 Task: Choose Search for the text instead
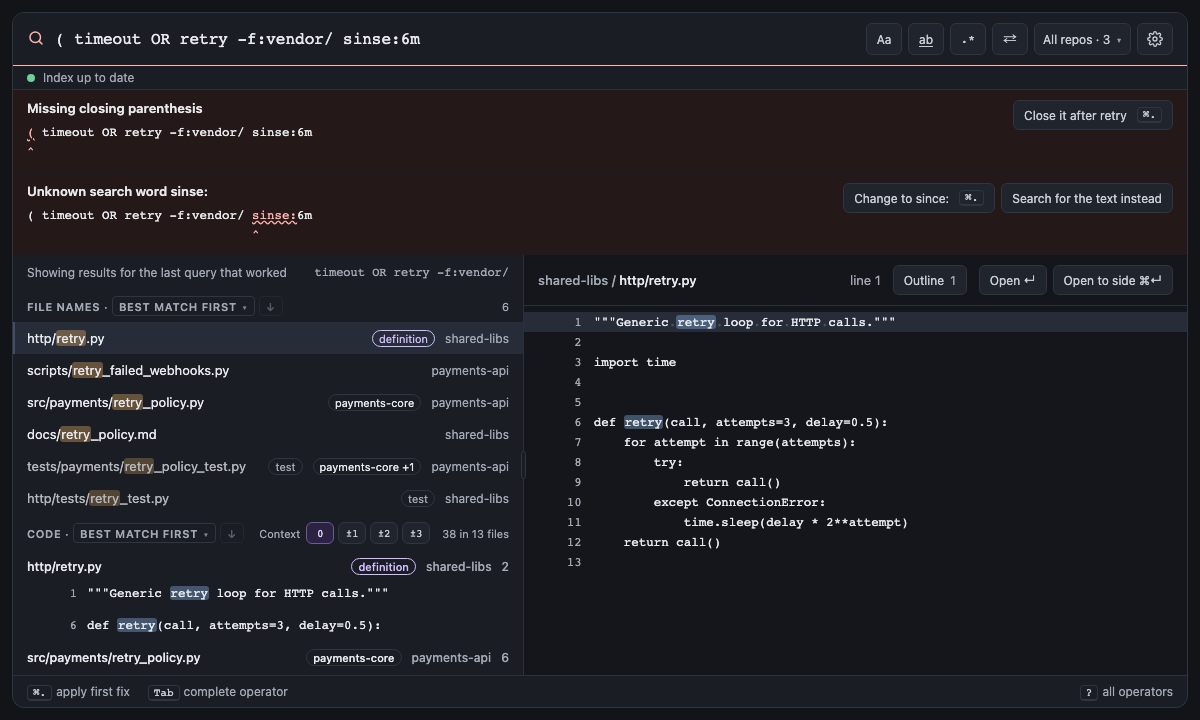(x=1086, y=198)
